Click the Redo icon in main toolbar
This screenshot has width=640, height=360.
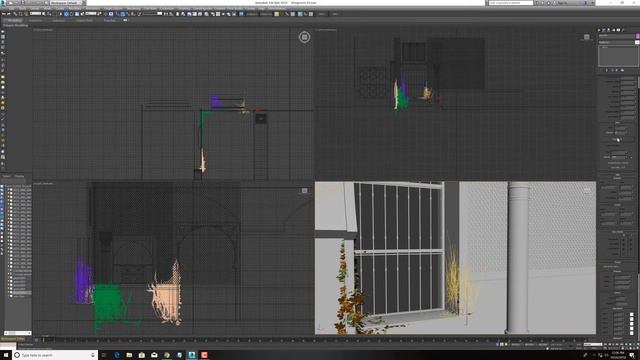(9, 14)
